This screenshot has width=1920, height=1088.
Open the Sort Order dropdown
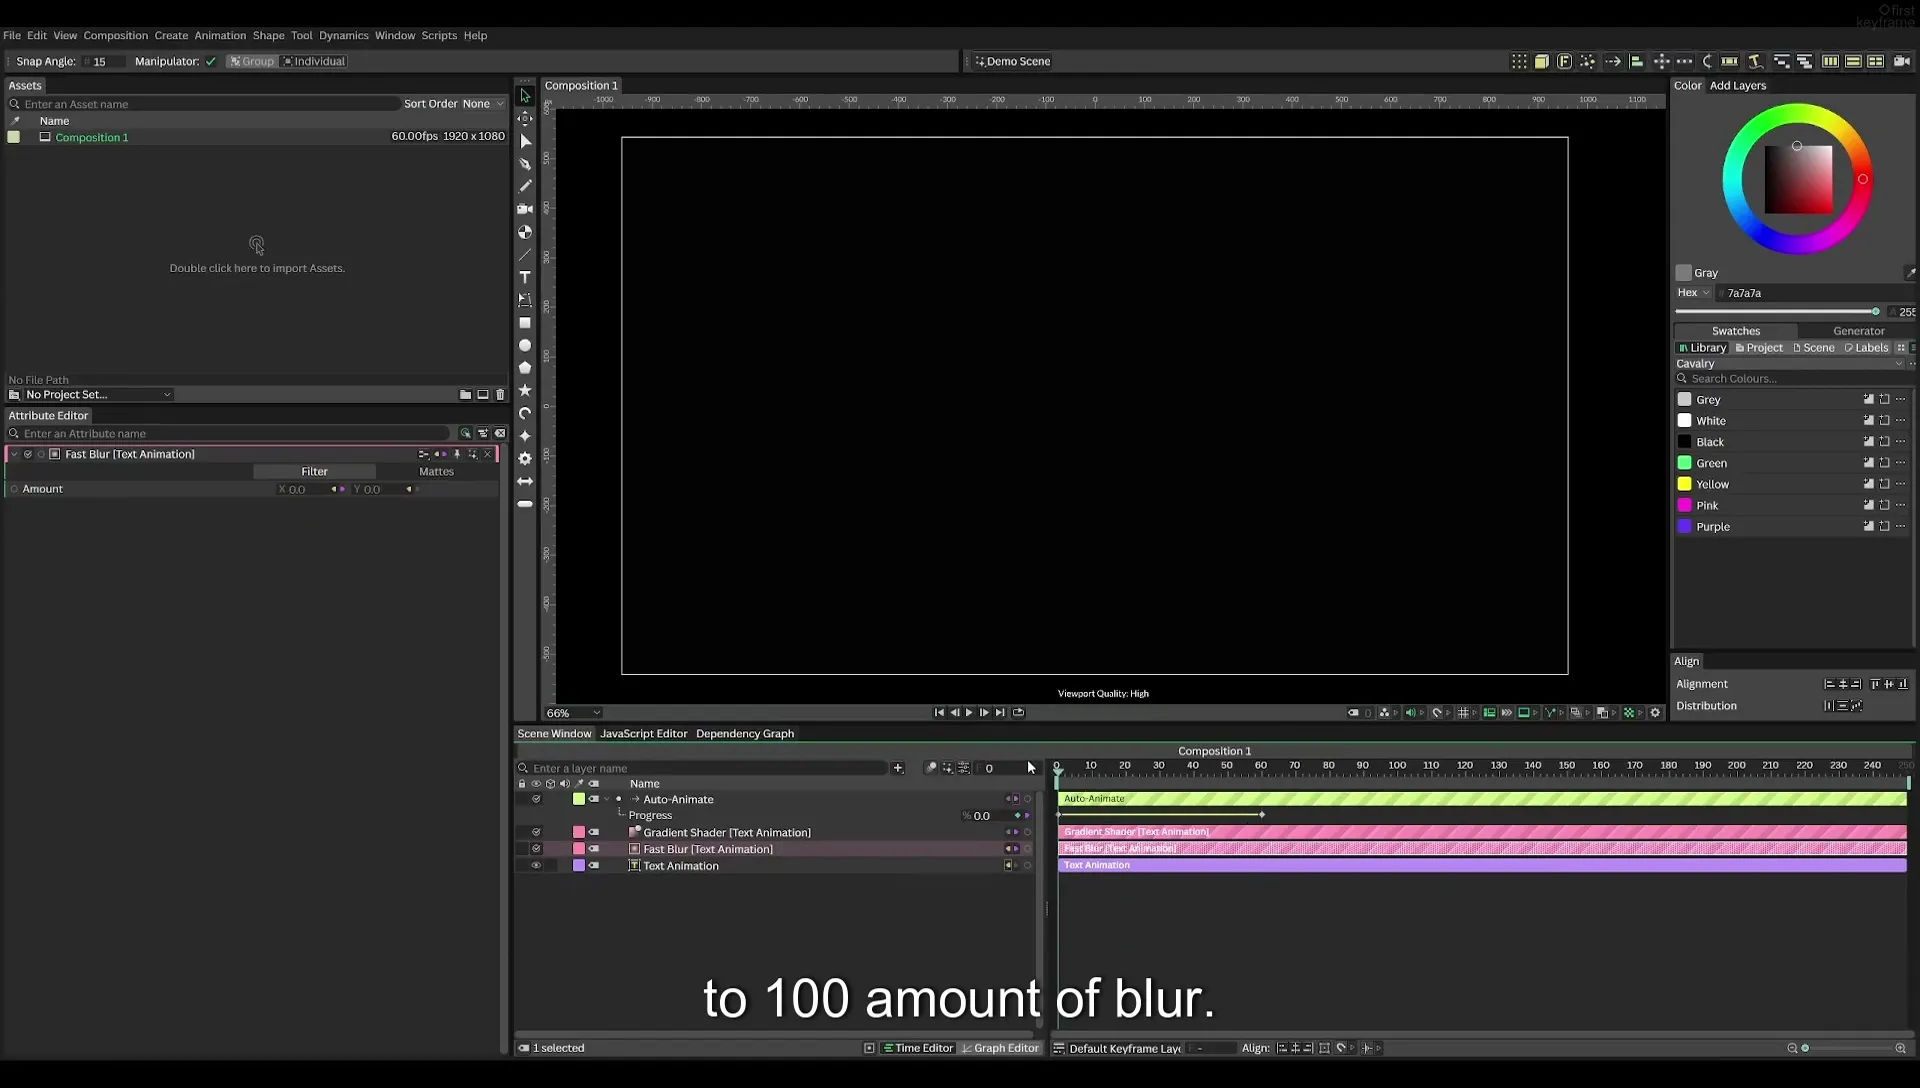(x=483, y=104)
